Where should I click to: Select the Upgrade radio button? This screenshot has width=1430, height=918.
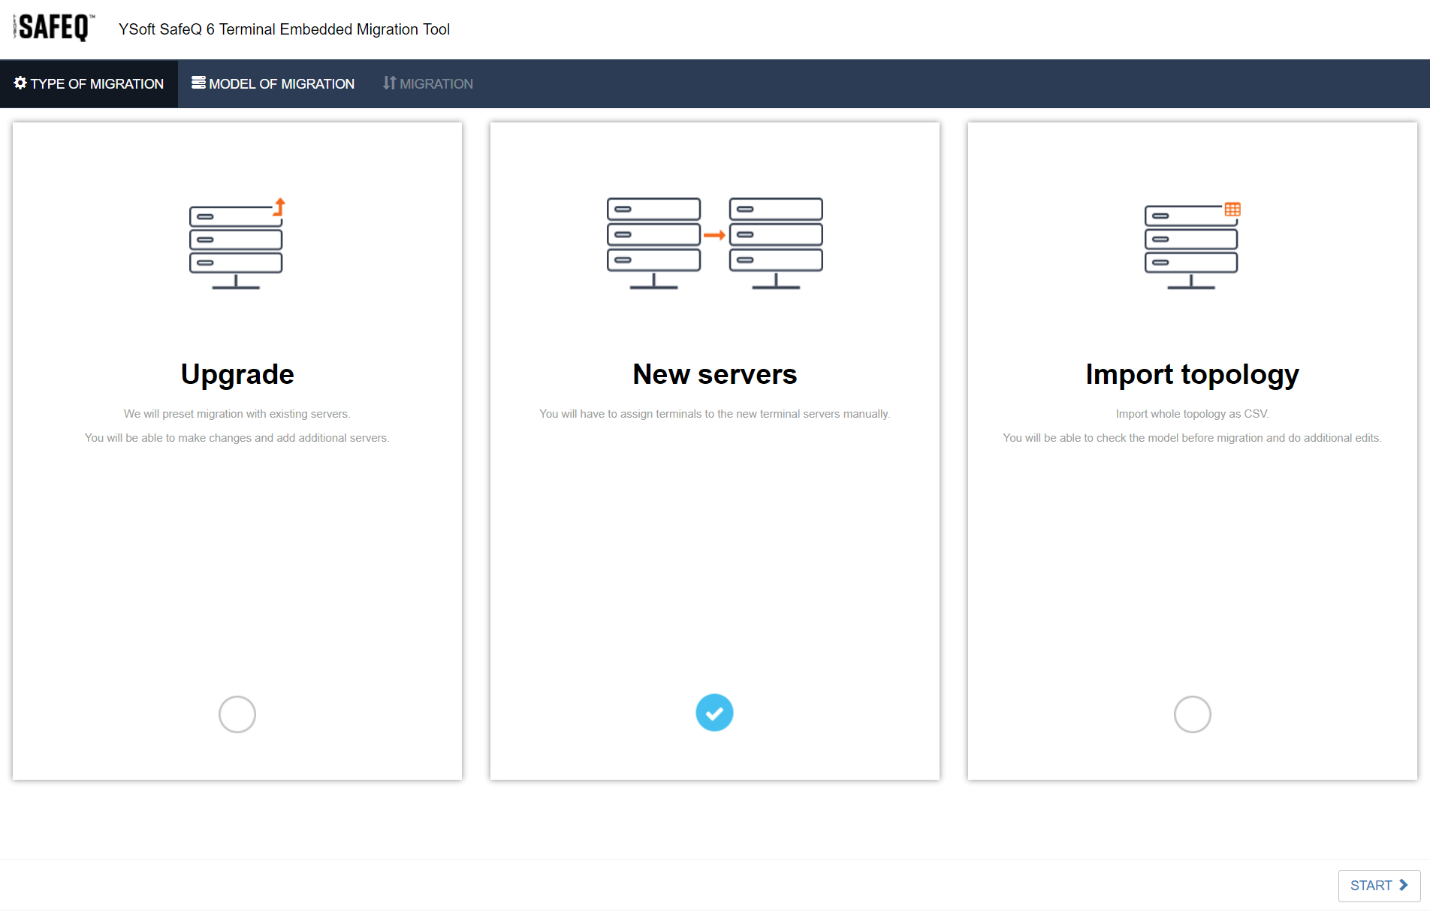tap(237, 714)
